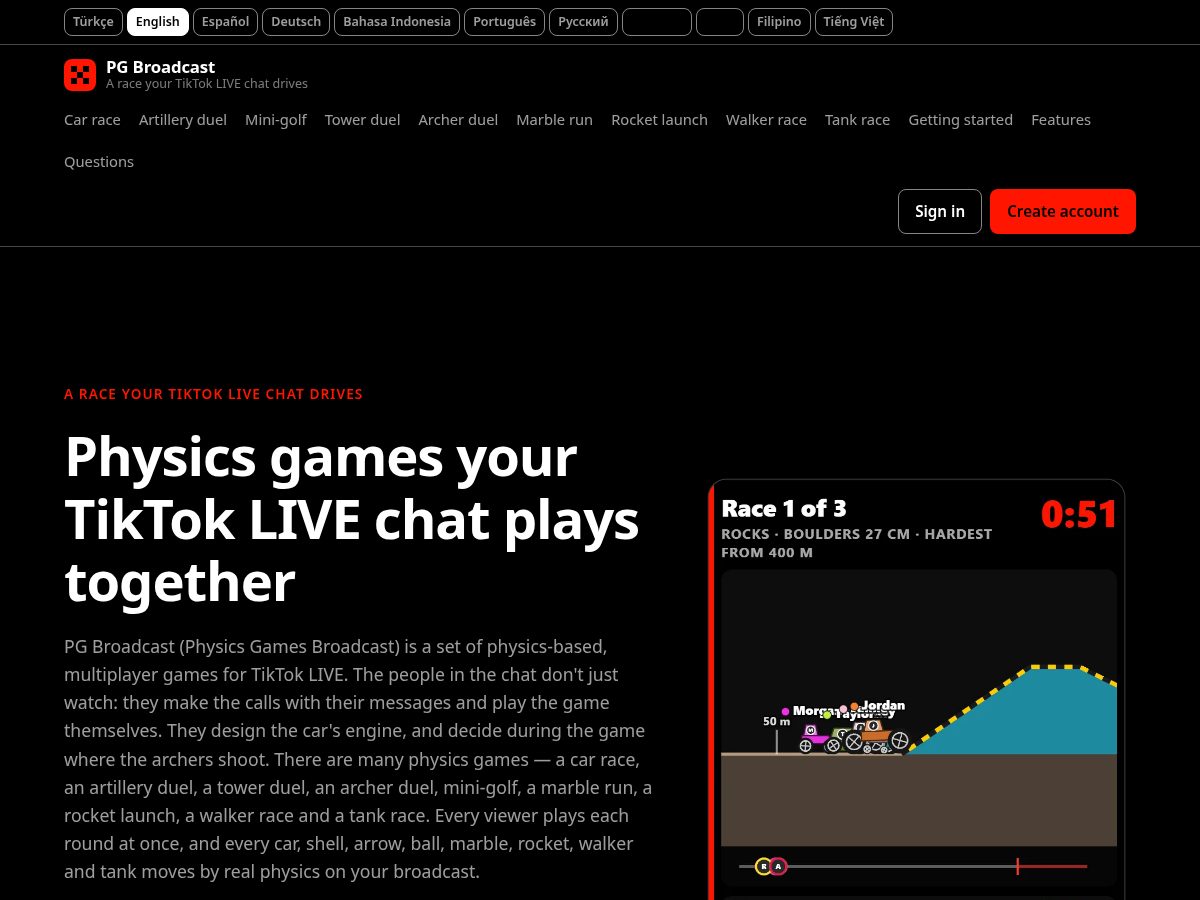Go to the Archer duel section
The image size is (1200, 900).
pyautogui.click(x=458, y=120)
